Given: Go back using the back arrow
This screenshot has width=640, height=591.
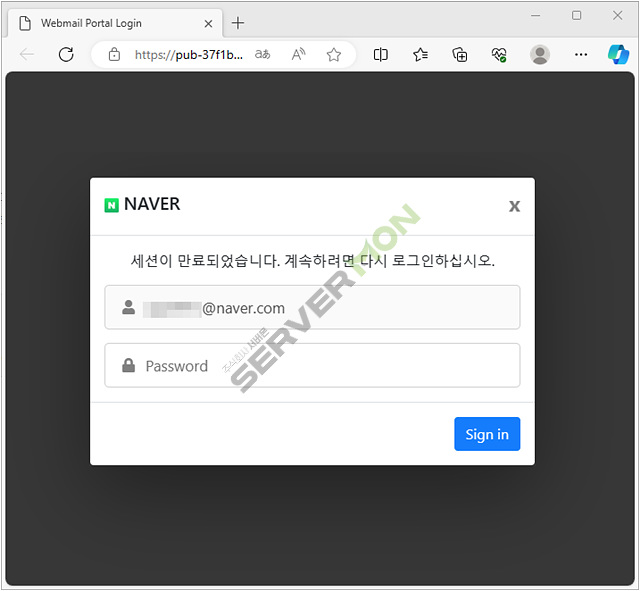Looking at the screenshot, I should [x=27, y=54].
